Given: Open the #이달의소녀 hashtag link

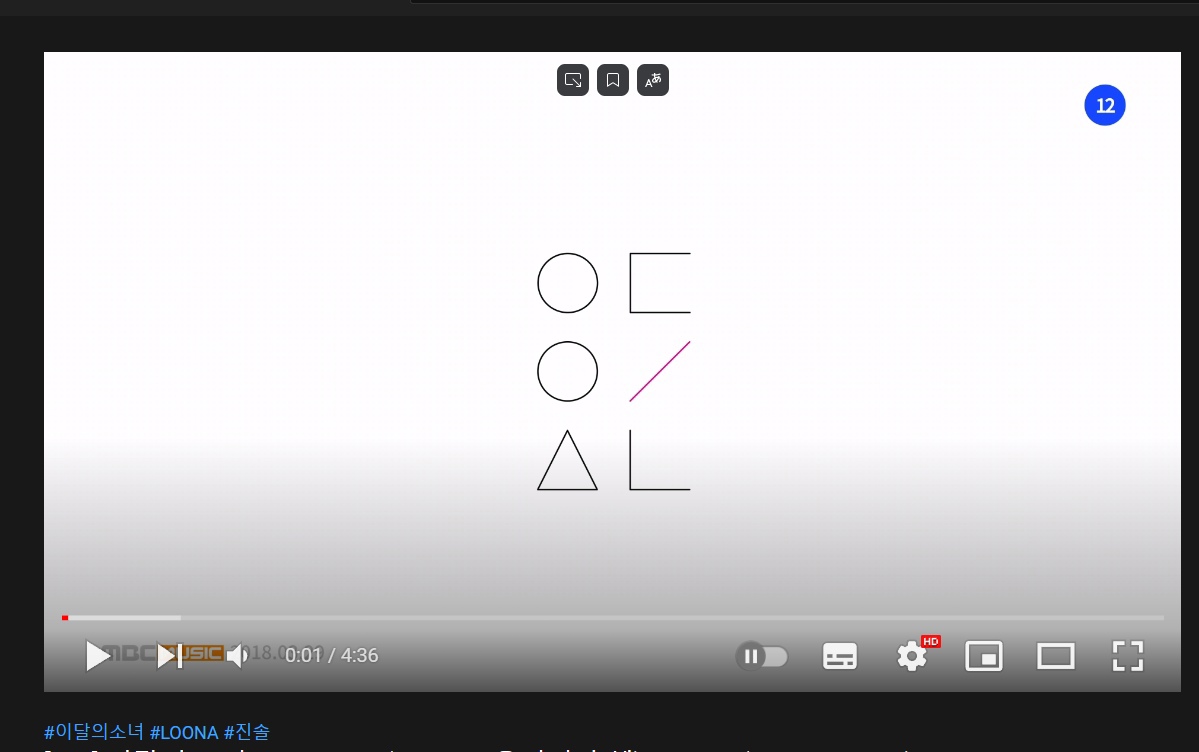Looking at the screenshot, I should coord(94,732).
